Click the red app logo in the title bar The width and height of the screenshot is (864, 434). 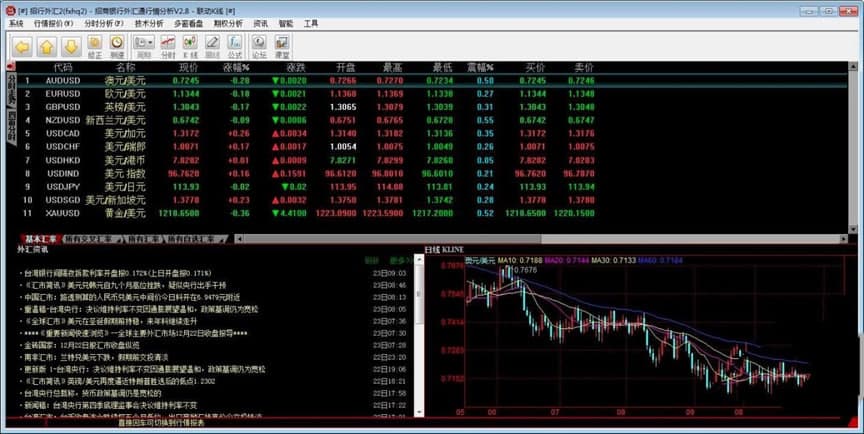(10, 10)
